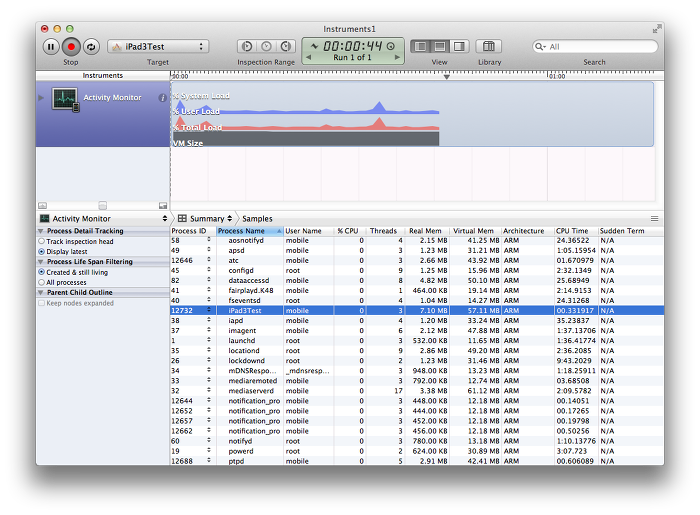This screenshot has height=515, width=700.
Task: Click the clock icon in timer display
Action: pos(391,46)
